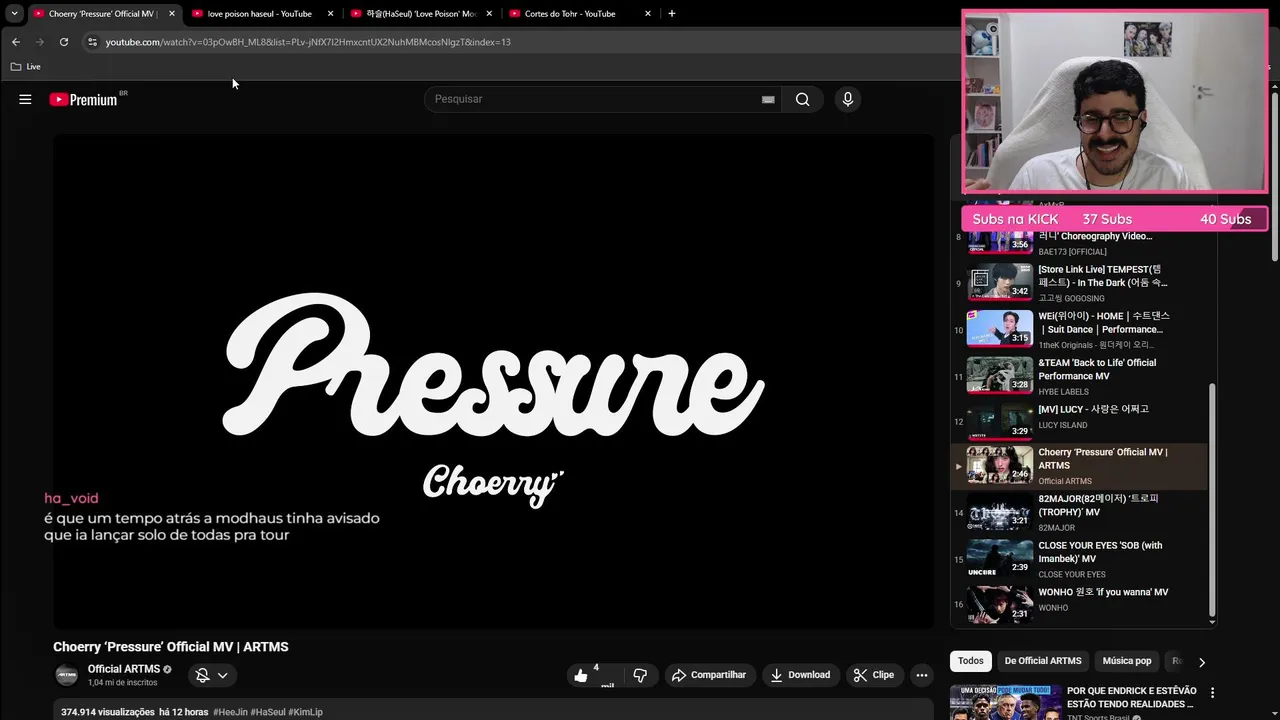Click '1,04 mi de inscritos' subscriber text

coord(122,683)
